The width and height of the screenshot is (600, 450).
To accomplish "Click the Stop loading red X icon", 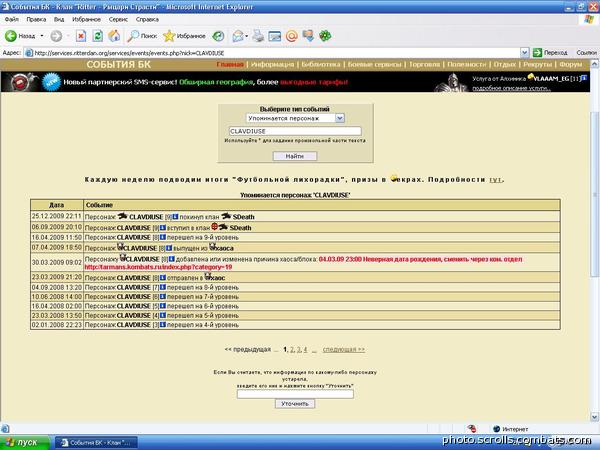I will point(81,36).
